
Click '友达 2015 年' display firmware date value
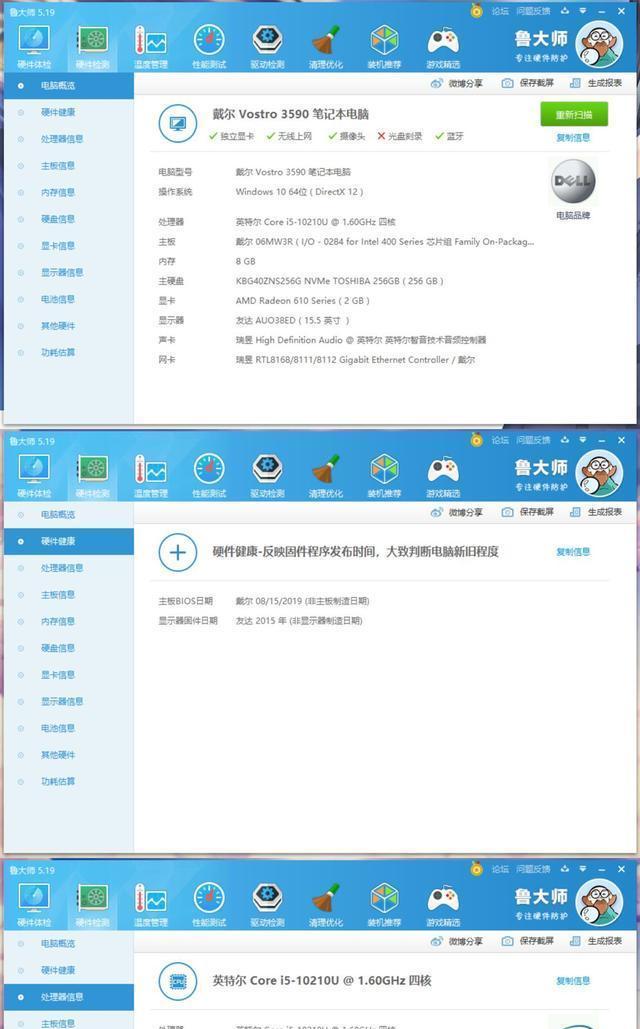[x=261, y=621]
